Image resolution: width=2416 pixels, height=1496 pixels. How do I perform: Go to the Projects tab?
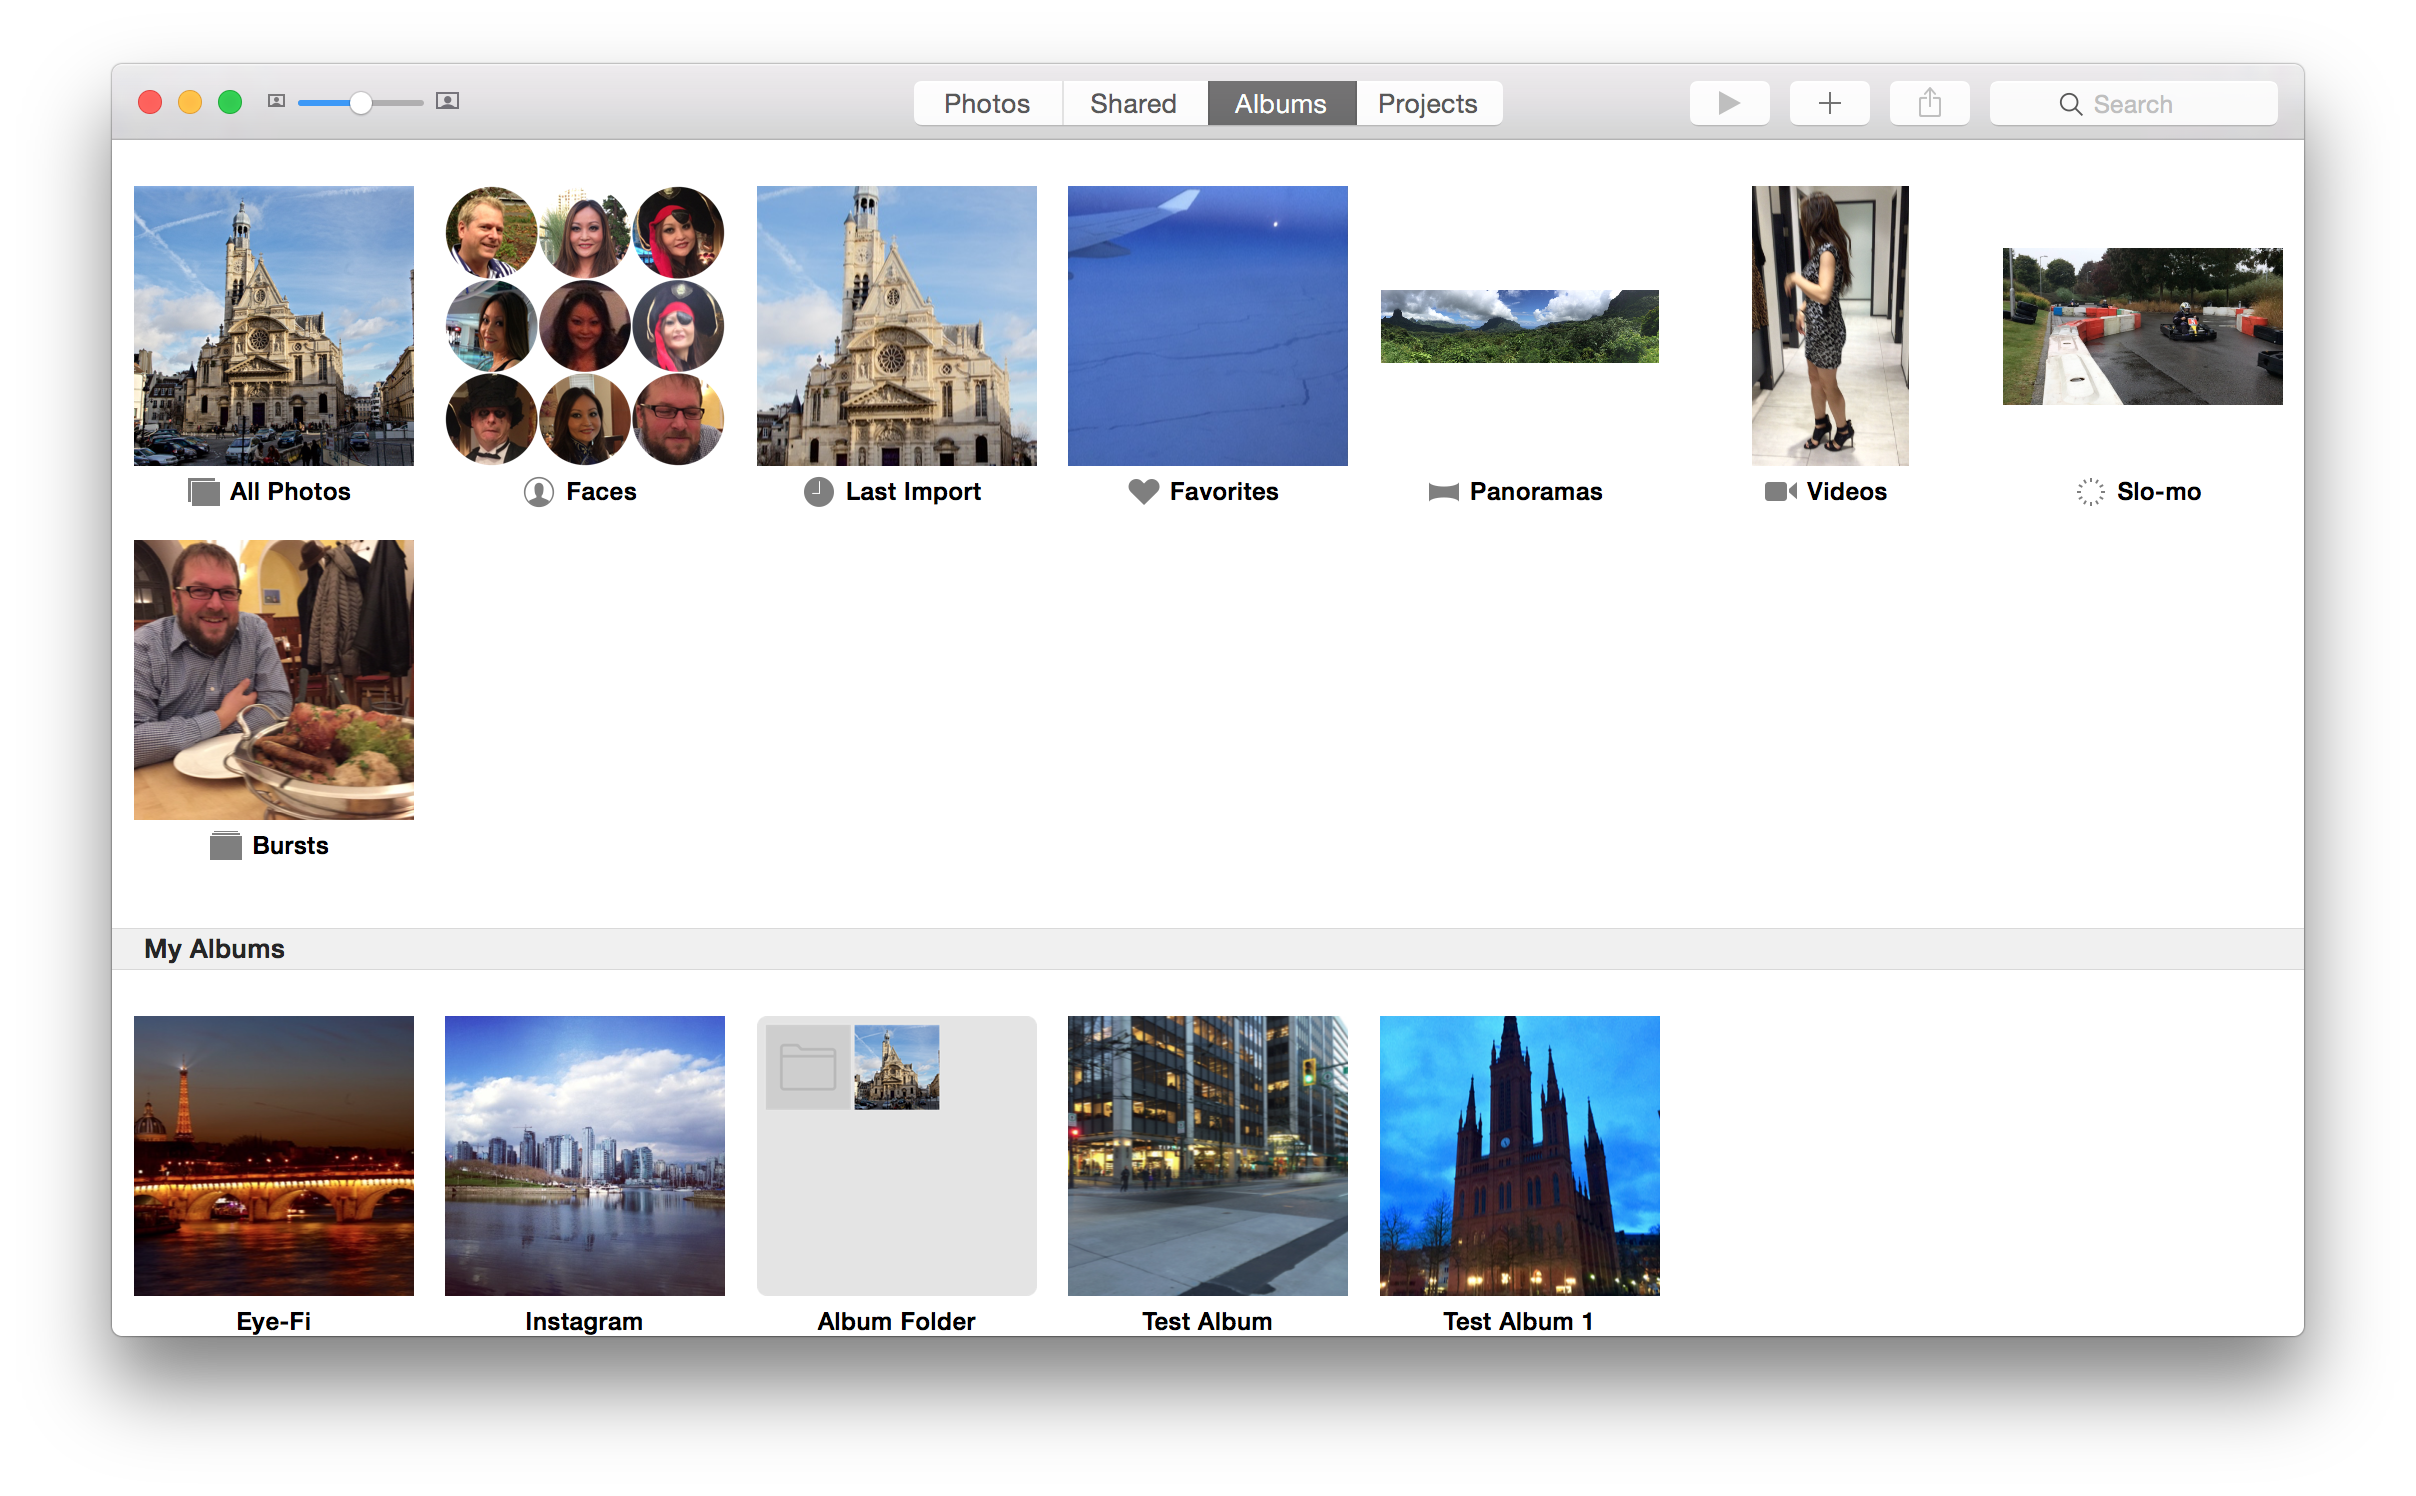(1428, 103)
